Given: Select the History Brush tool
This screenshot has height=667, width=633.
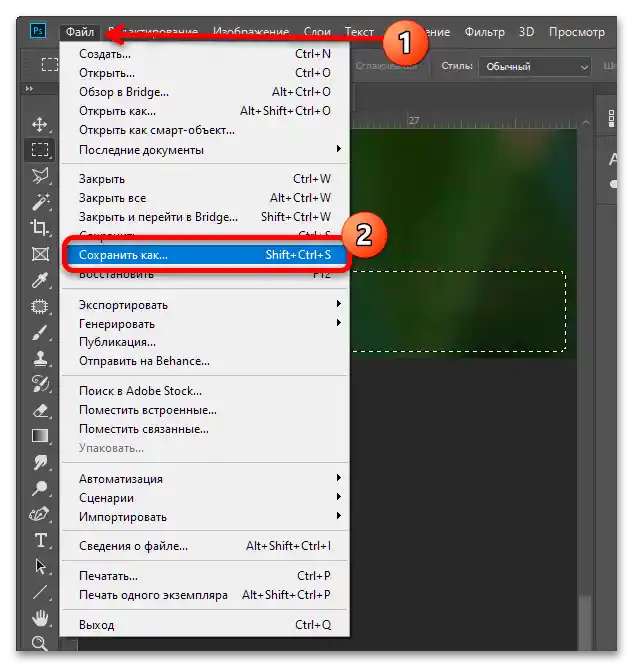Looking at the screenshot, I should [40, 384].
